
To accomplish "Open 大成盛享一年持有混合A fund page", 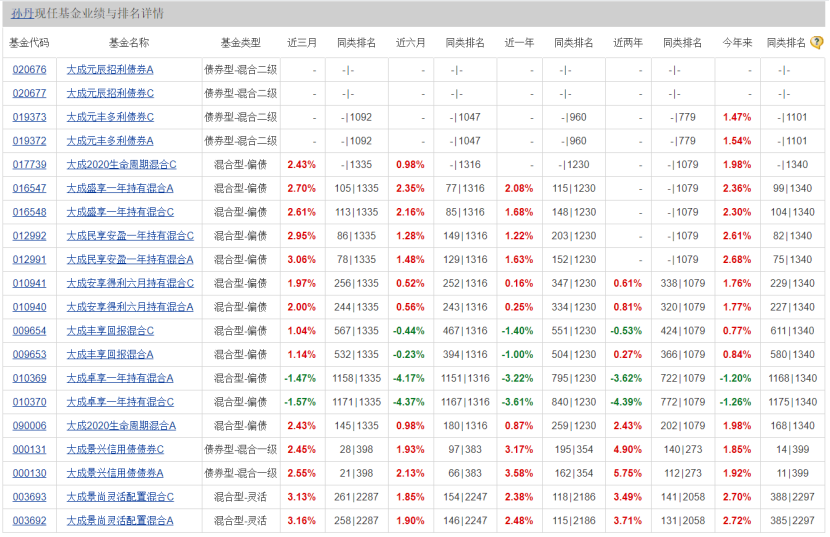I will pos(120,188).
